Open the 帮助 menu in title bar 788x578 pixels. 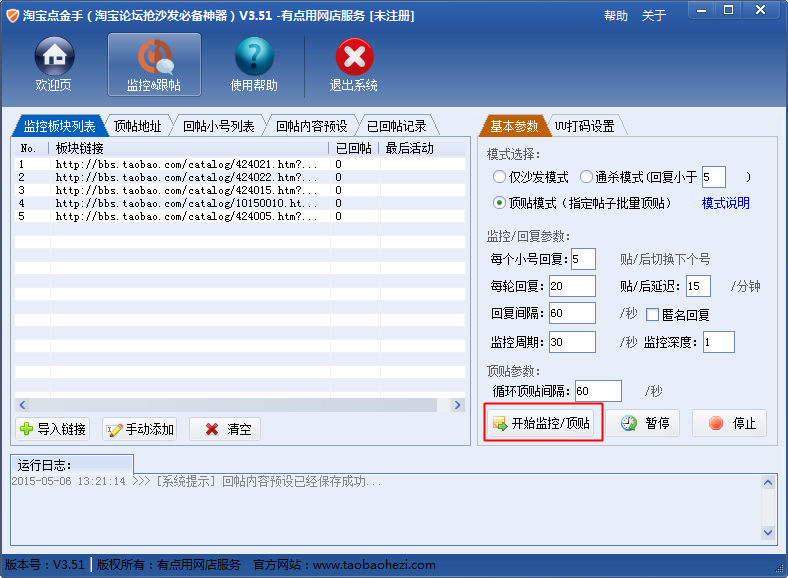(616, 16)
